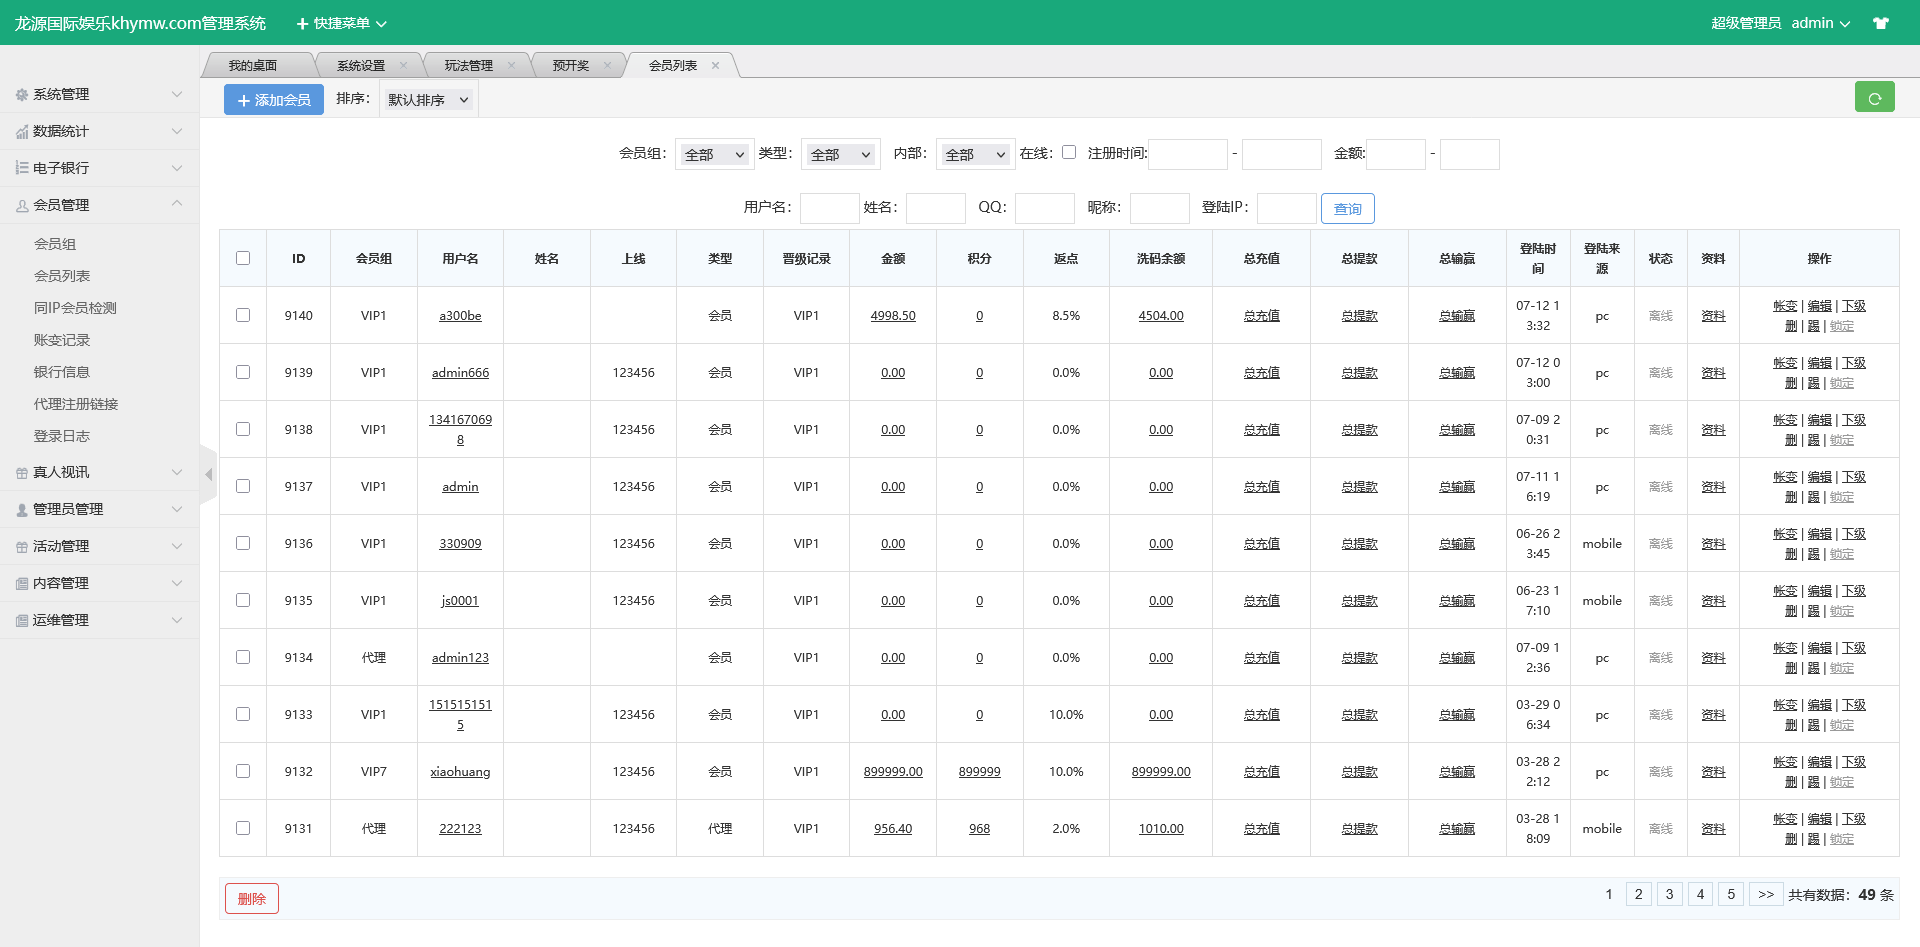
Task: Switch to the 玩法管理 tab
Action: click(468, 66)
